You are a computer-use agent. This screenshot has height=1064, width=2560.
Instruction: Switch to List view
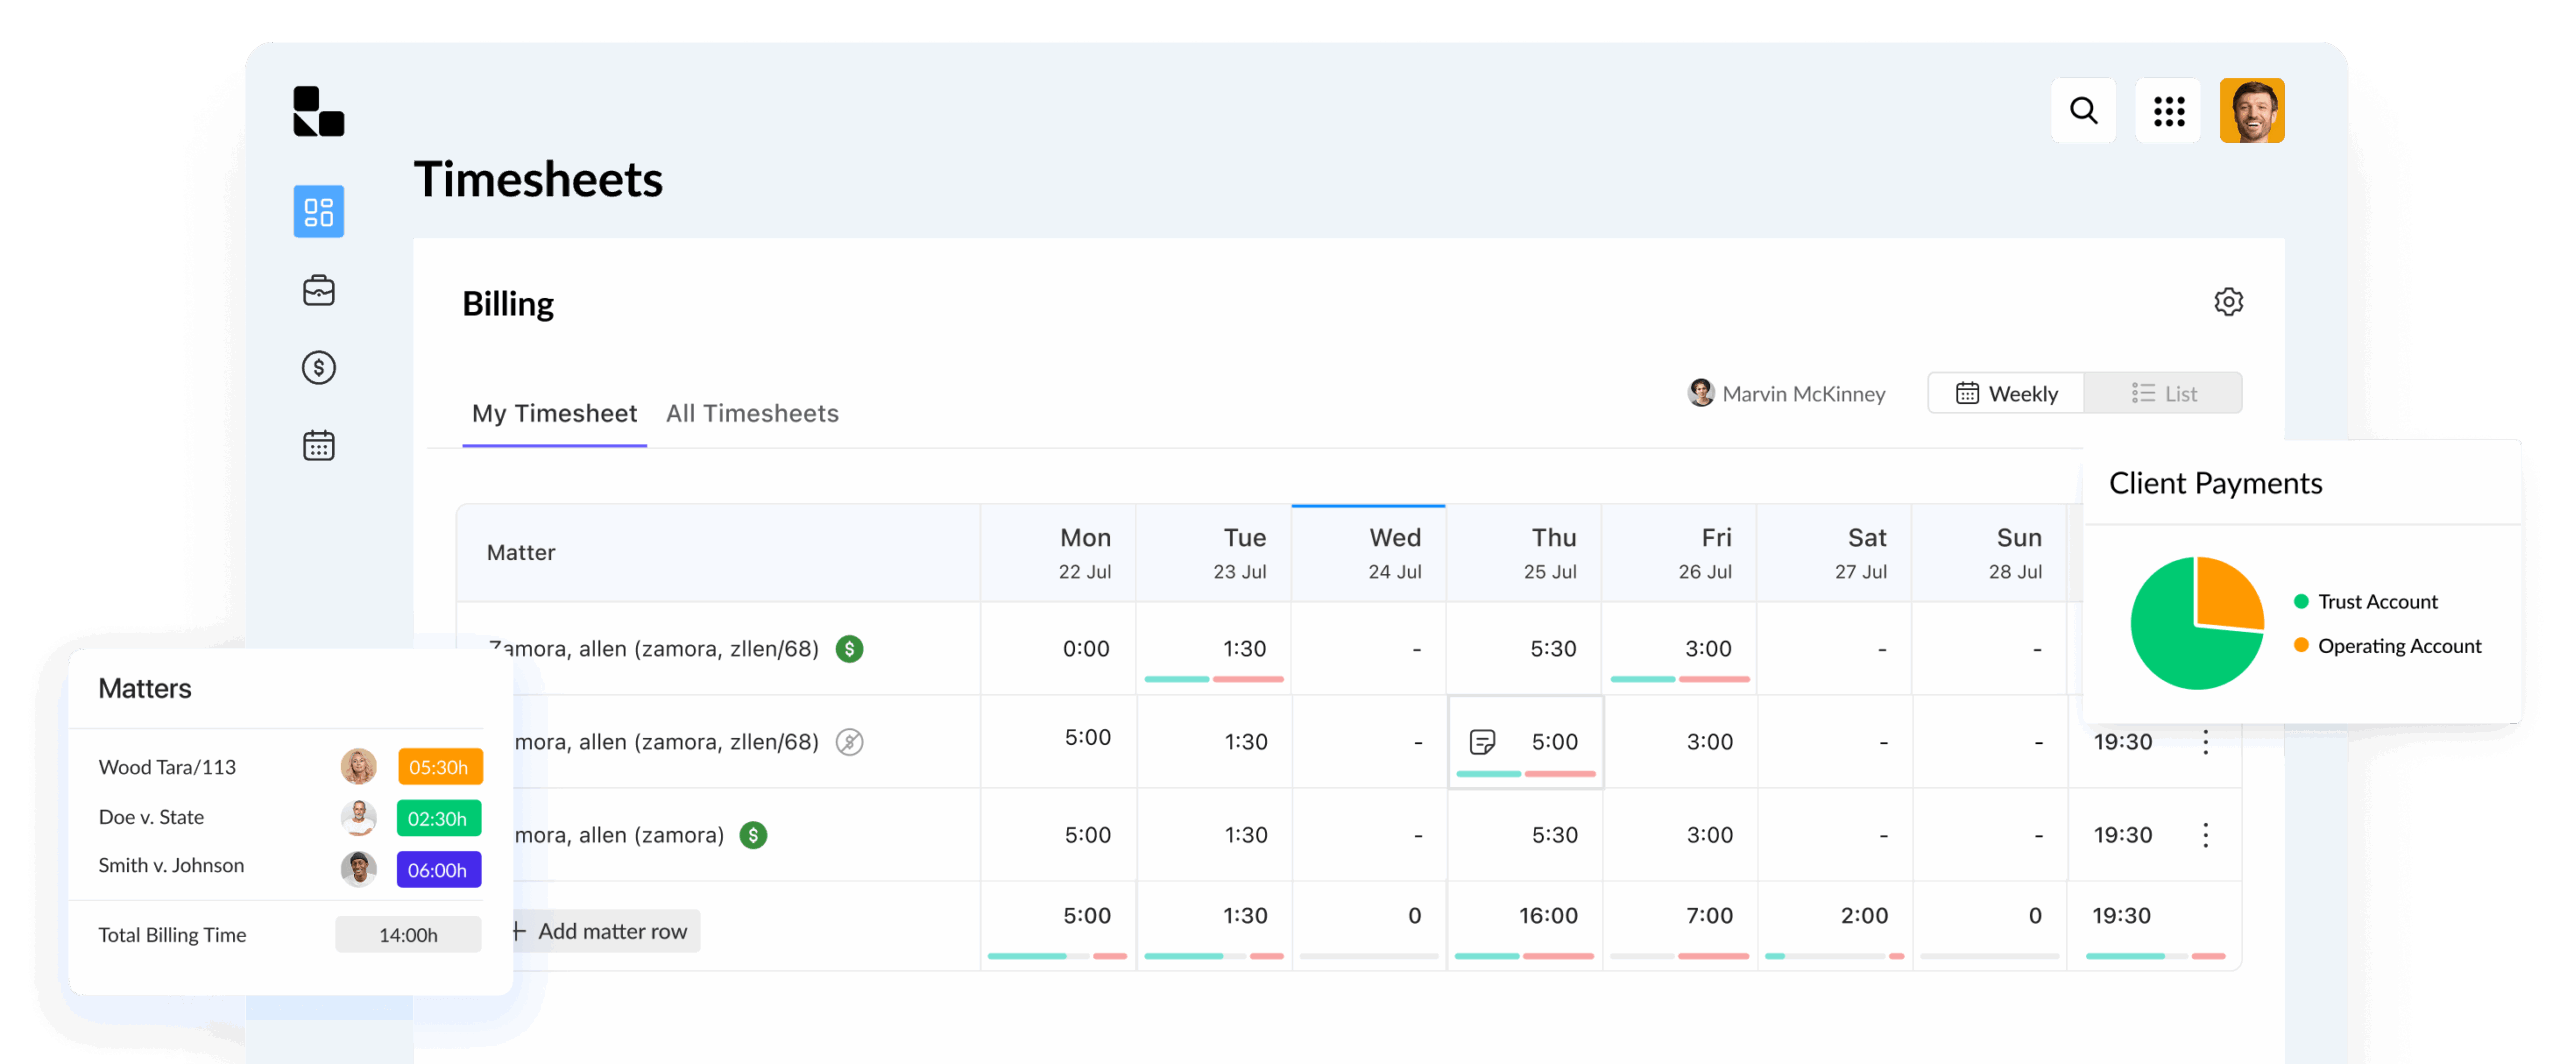click(2163, 394)
